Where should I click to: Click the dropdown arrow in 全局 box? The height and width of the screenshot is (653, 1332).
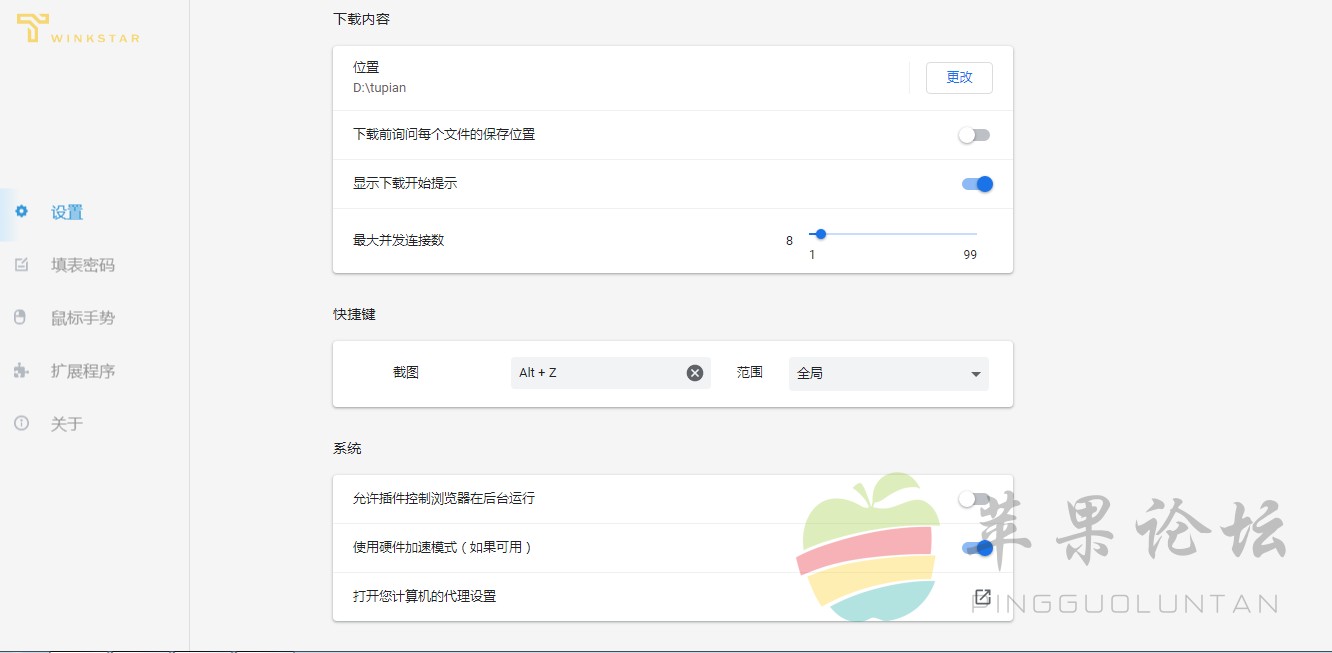(x=975, y=374)
